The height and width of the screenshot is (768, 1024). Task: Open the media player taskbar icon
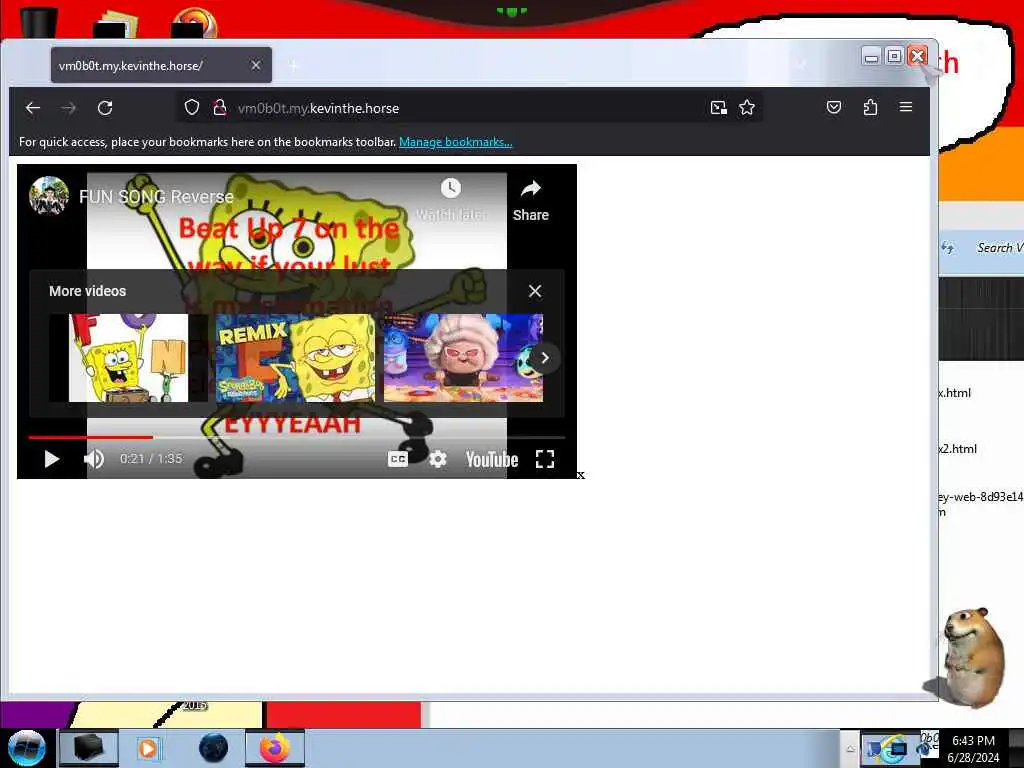148,748
